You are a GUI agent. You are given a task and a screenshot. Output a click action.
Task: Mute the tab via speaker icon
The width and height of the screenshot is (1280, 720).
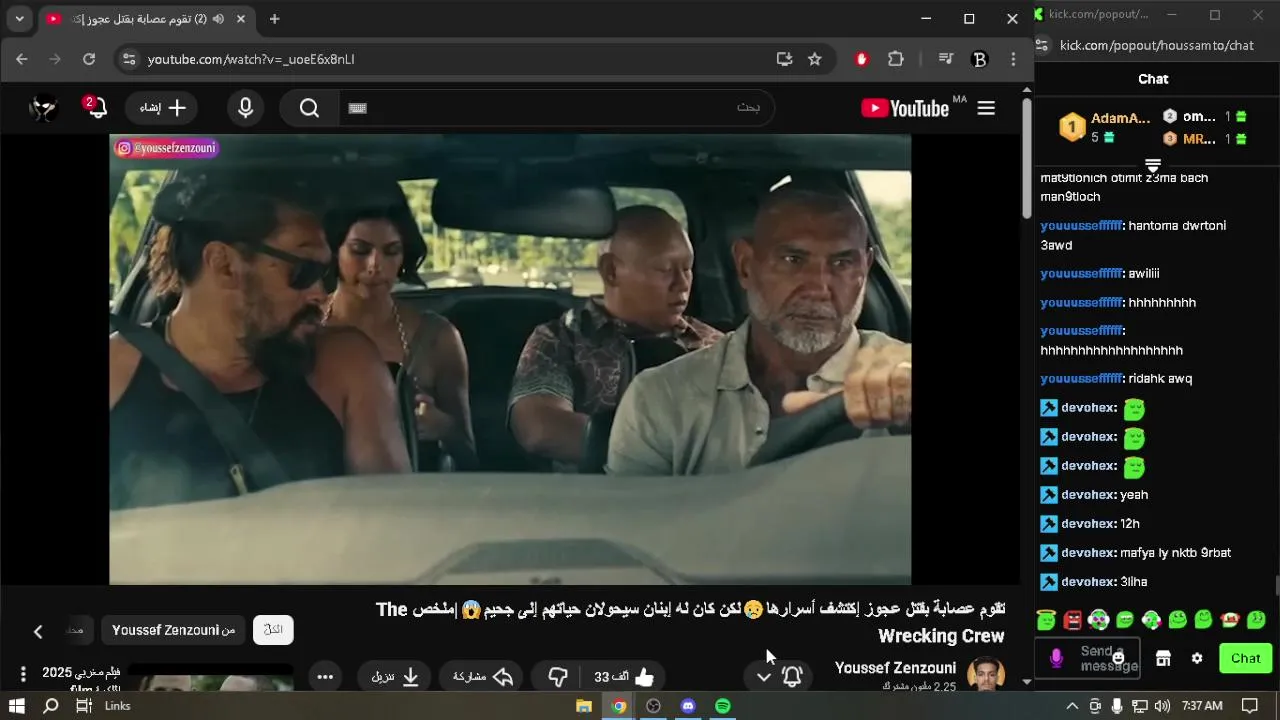[x=218, y=19]
